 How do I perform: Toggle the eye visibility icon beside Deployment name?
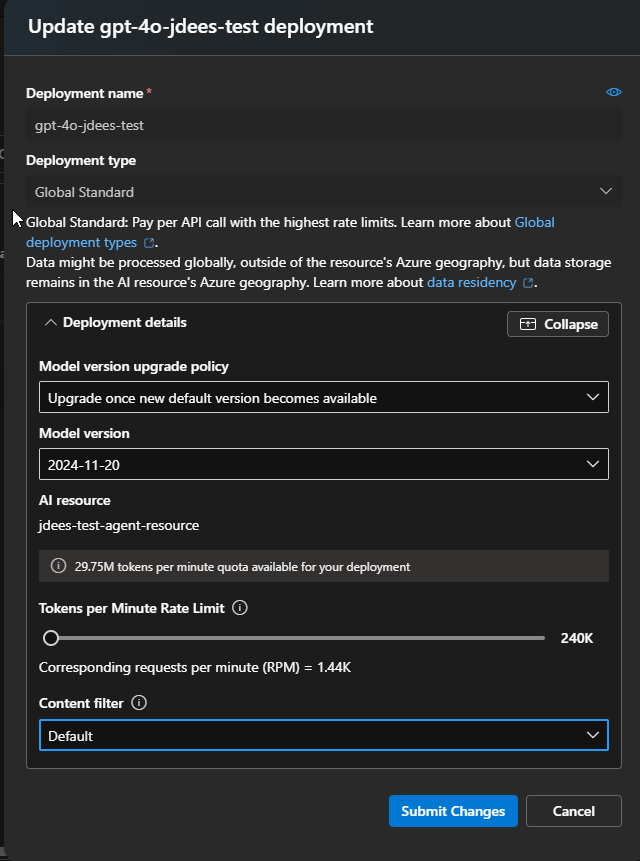click(x=613, y=92)
